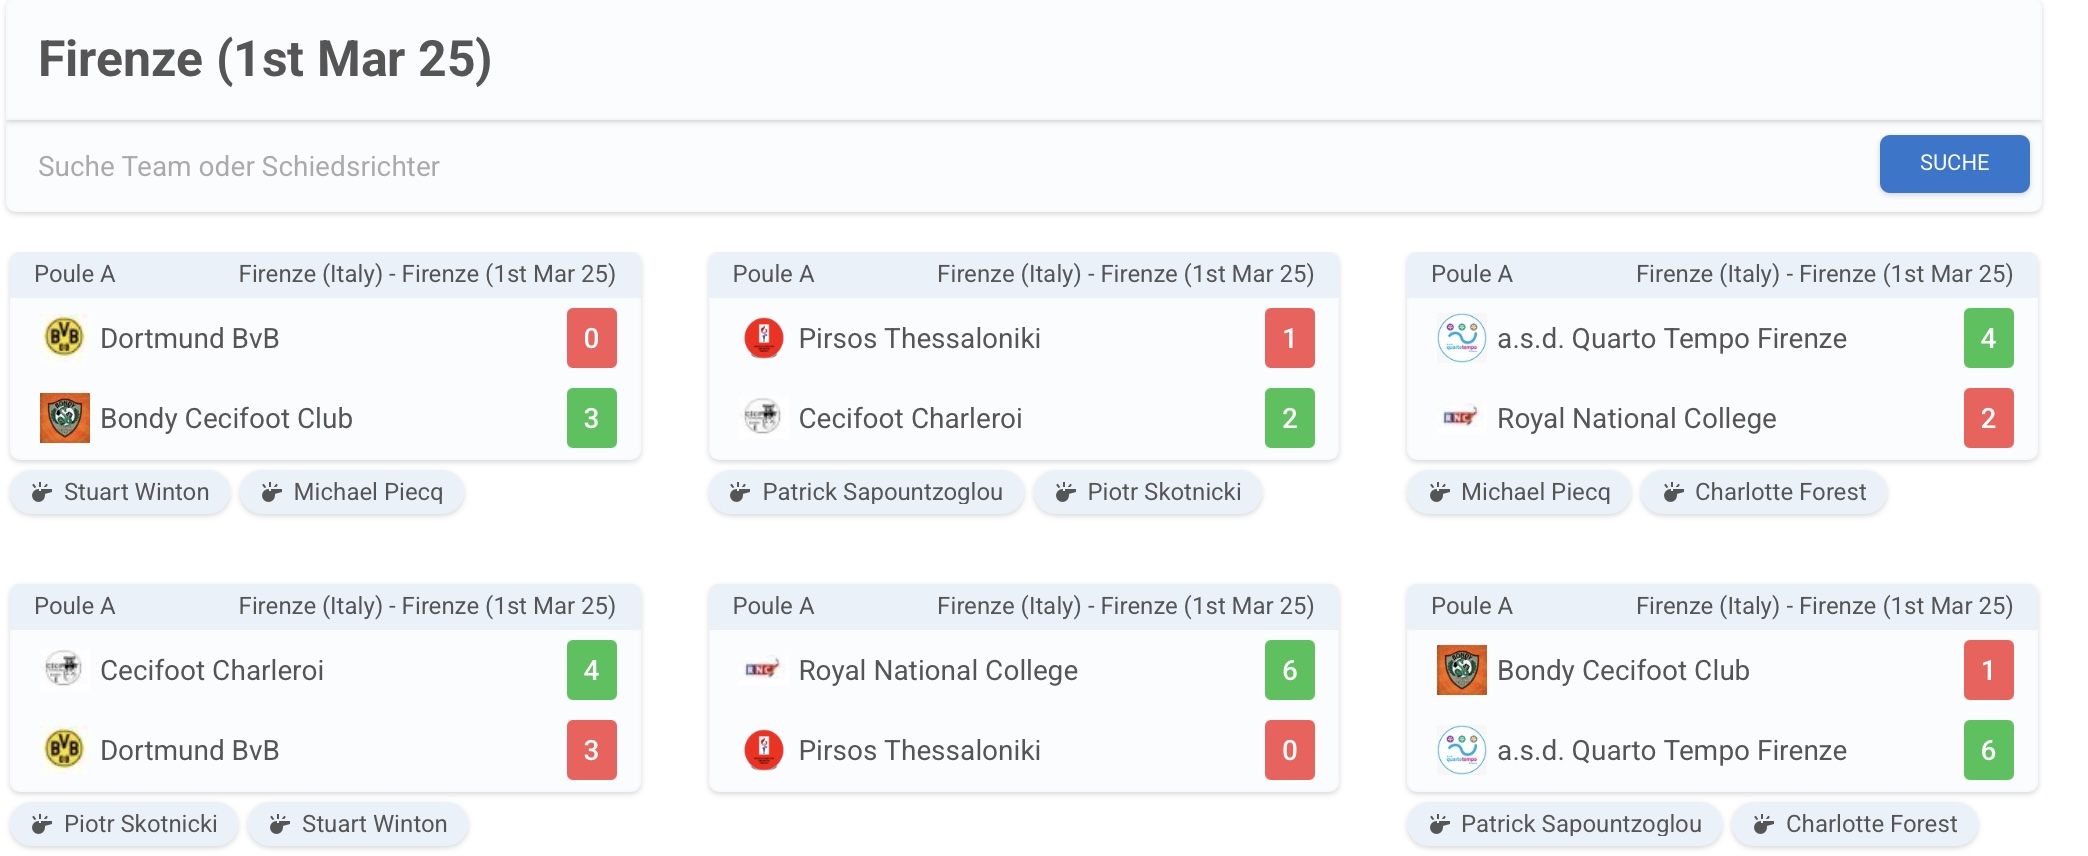The height and width of the screenshot is (856, 2088).
Task: Focus the team or referee search field
Action: point(940,166)
